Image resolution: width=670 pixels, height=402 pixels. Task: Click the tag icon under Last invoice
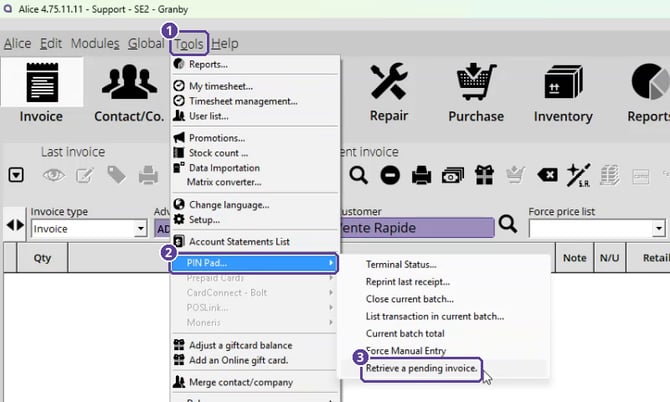click(x=116, y=175)
